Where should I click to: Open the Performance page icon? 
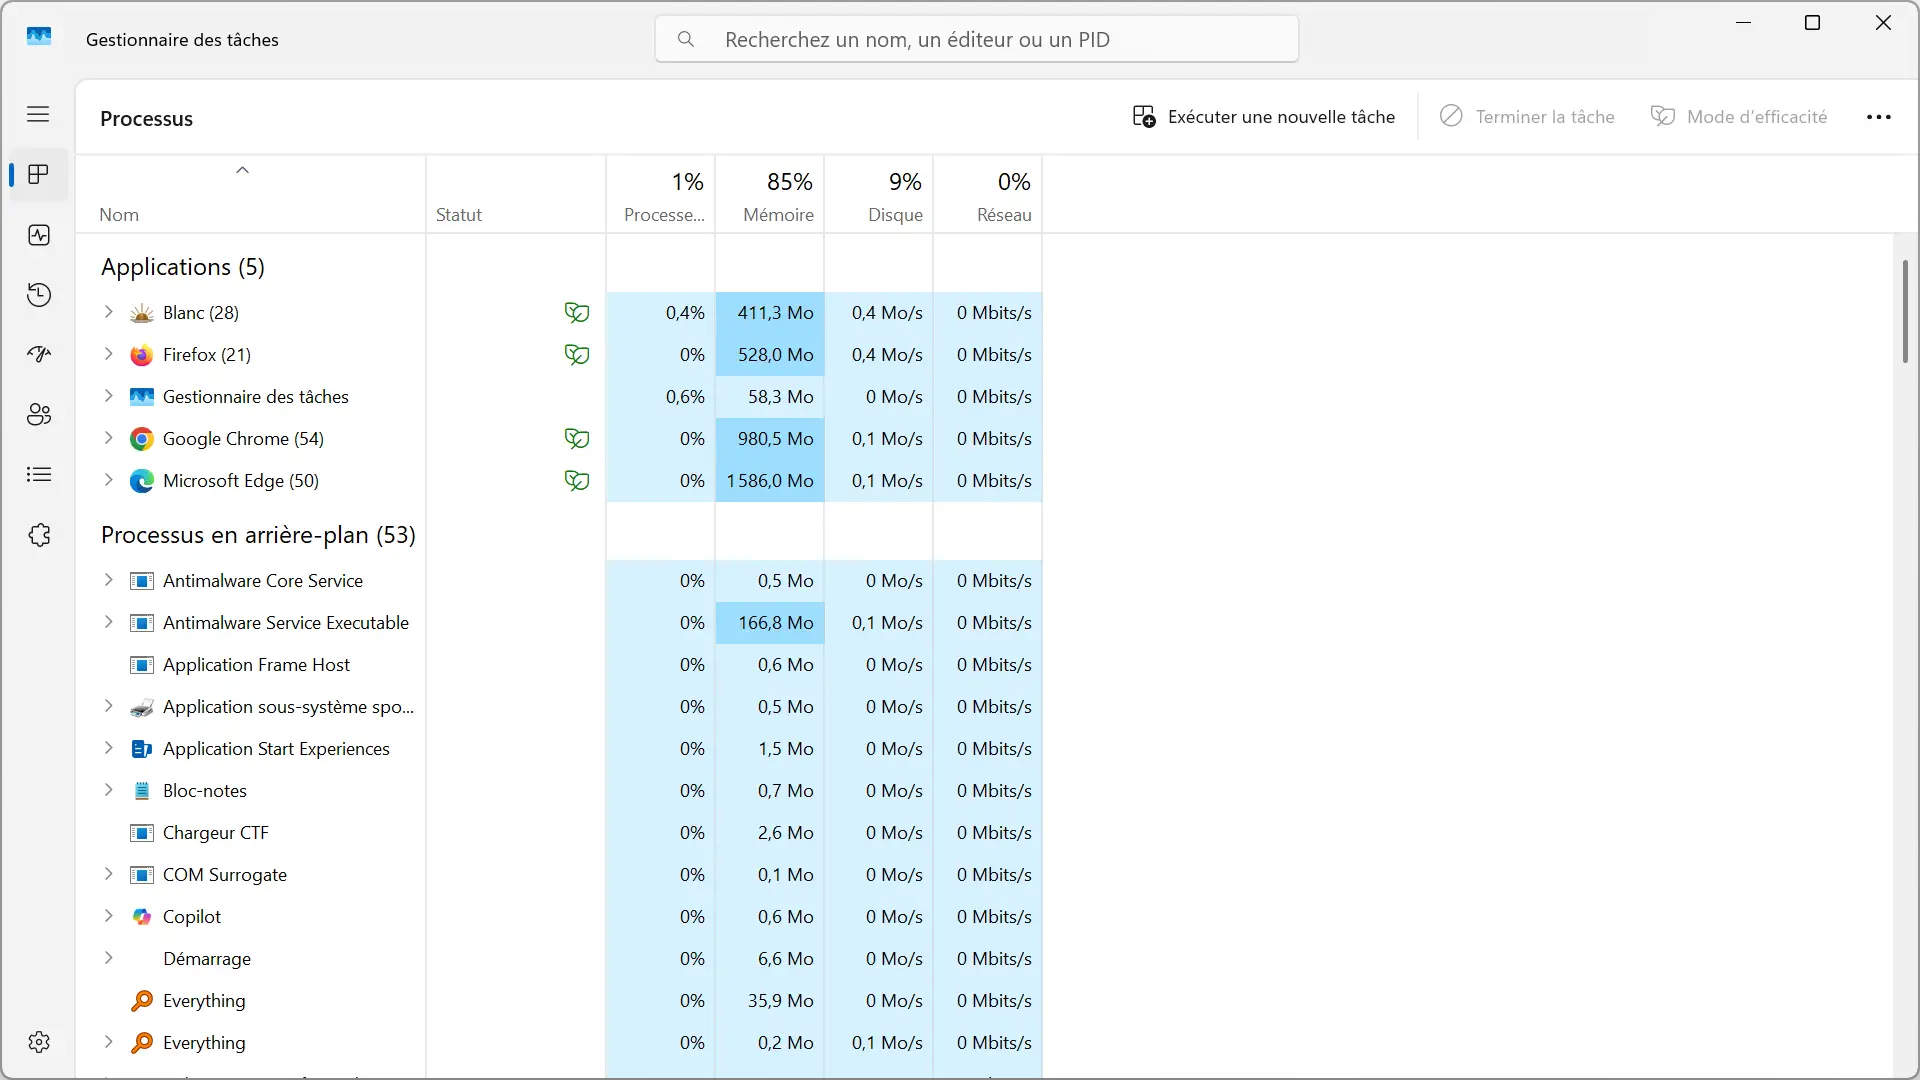pyautogui.click(x=39, y=235)
